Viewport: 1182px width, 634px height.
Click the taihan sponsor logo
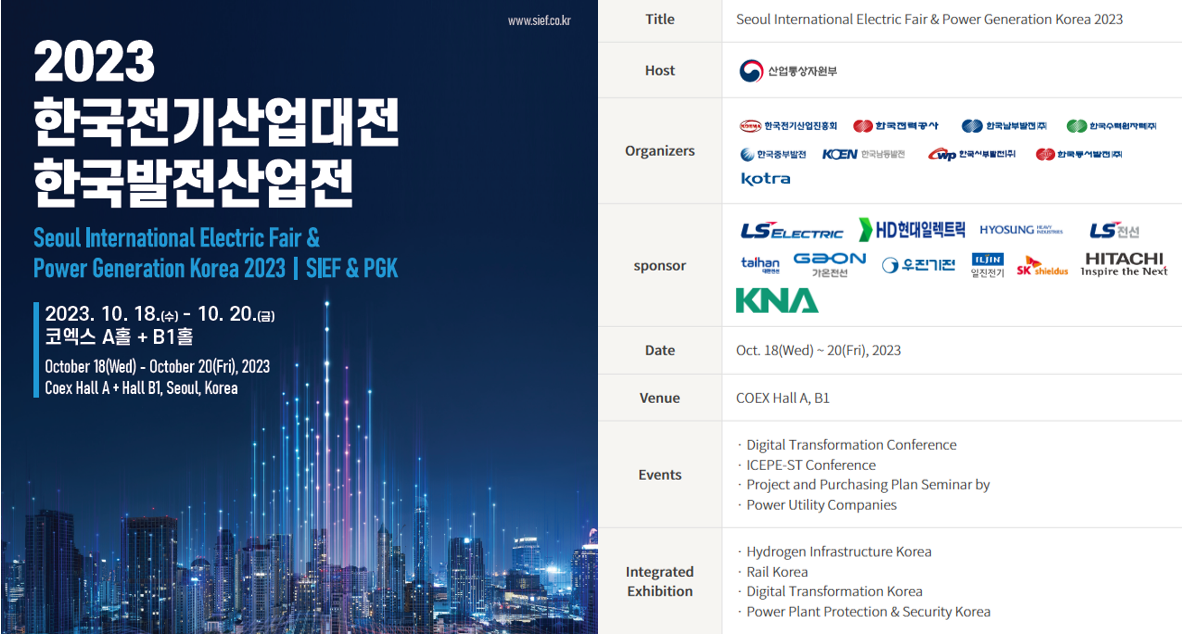760,264
